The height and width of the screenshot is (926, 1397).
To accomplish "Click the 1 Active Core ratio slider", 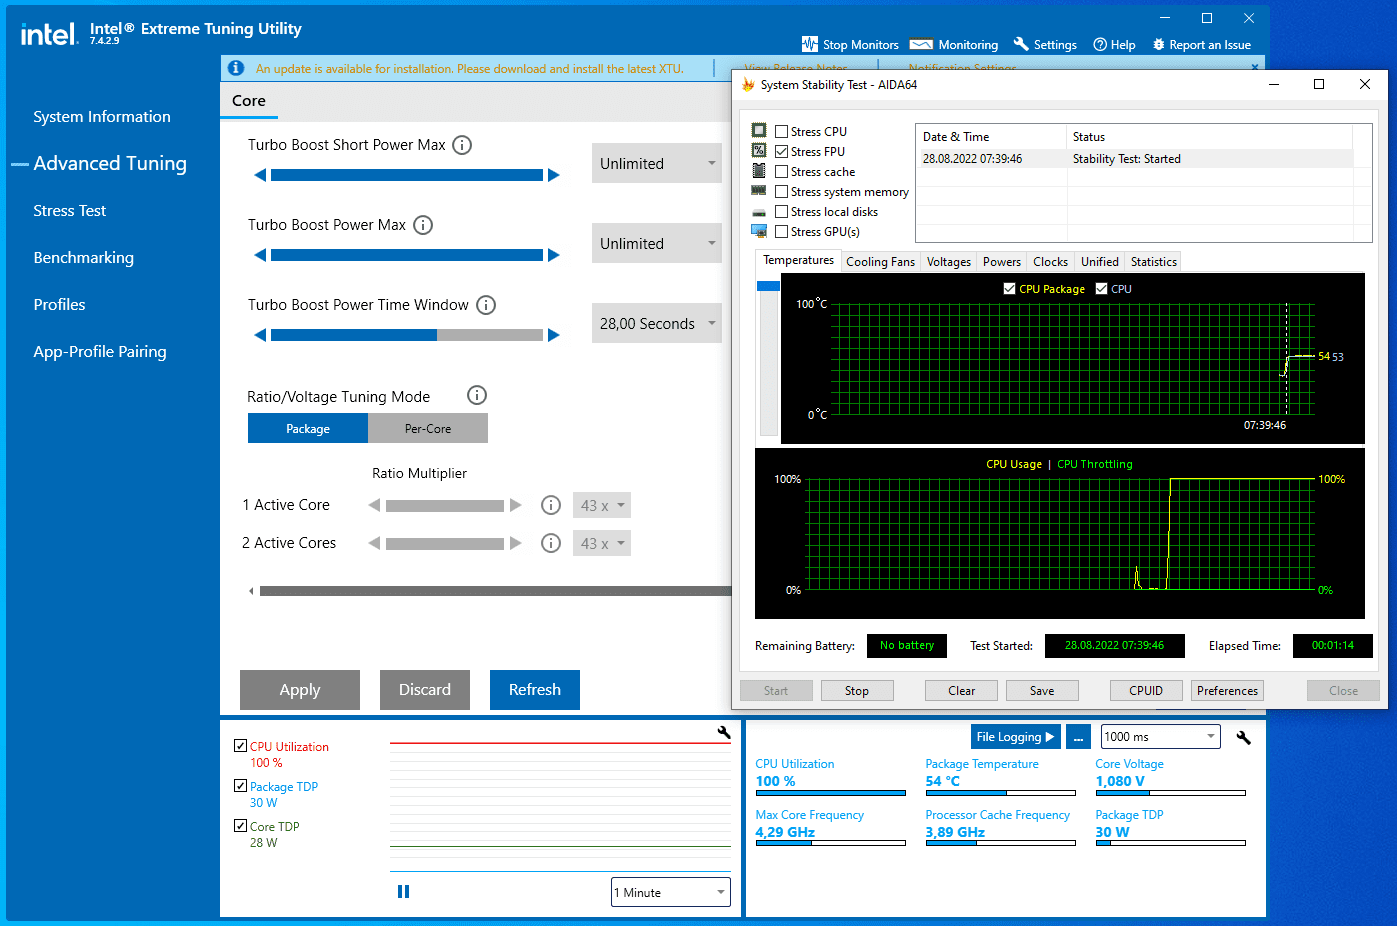I will pos(445,505).
